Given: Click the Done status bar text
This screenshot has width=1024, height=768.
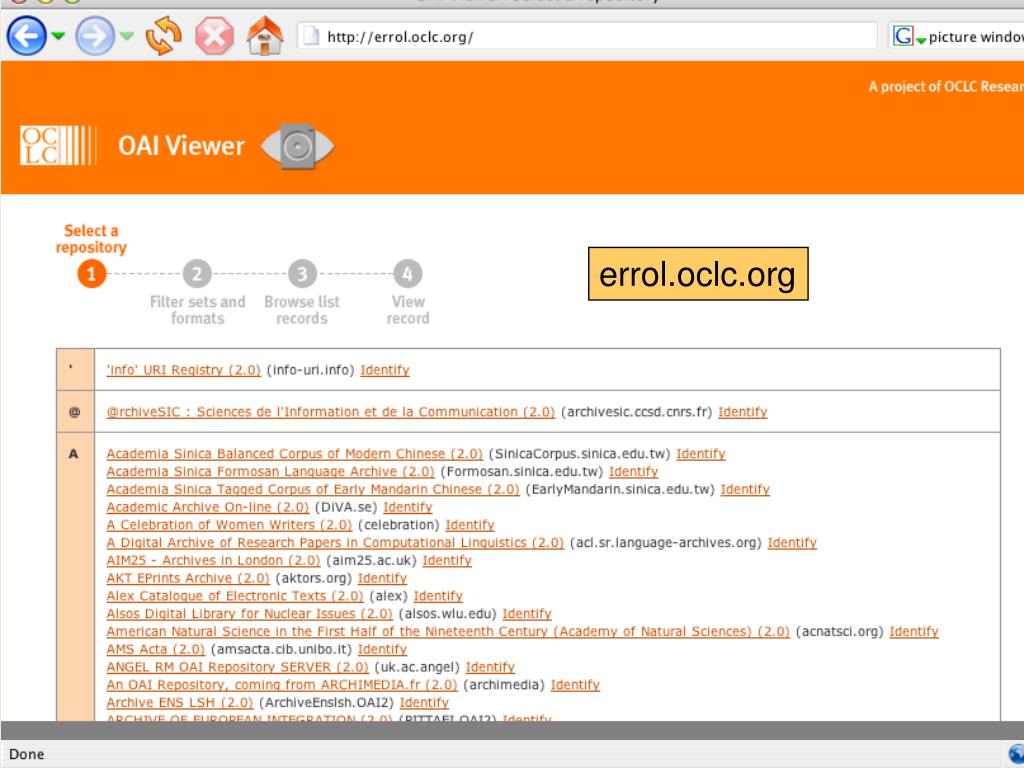Looking at the screenshot, I should click(x=27, y=754).
